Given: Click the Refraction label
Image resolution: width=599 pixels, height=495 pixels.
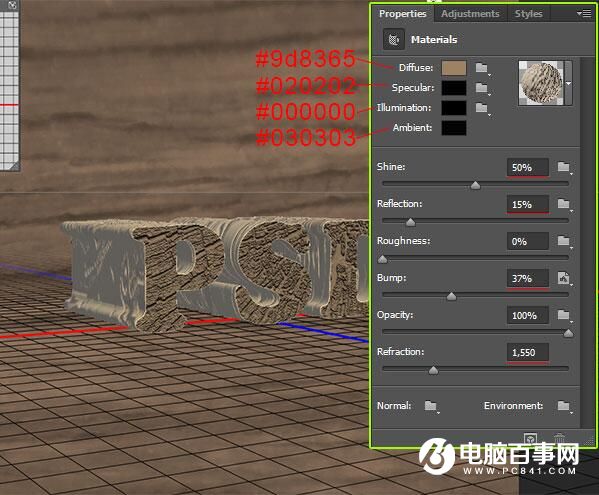Looking at the screenshot, I should tap(400, 352).
